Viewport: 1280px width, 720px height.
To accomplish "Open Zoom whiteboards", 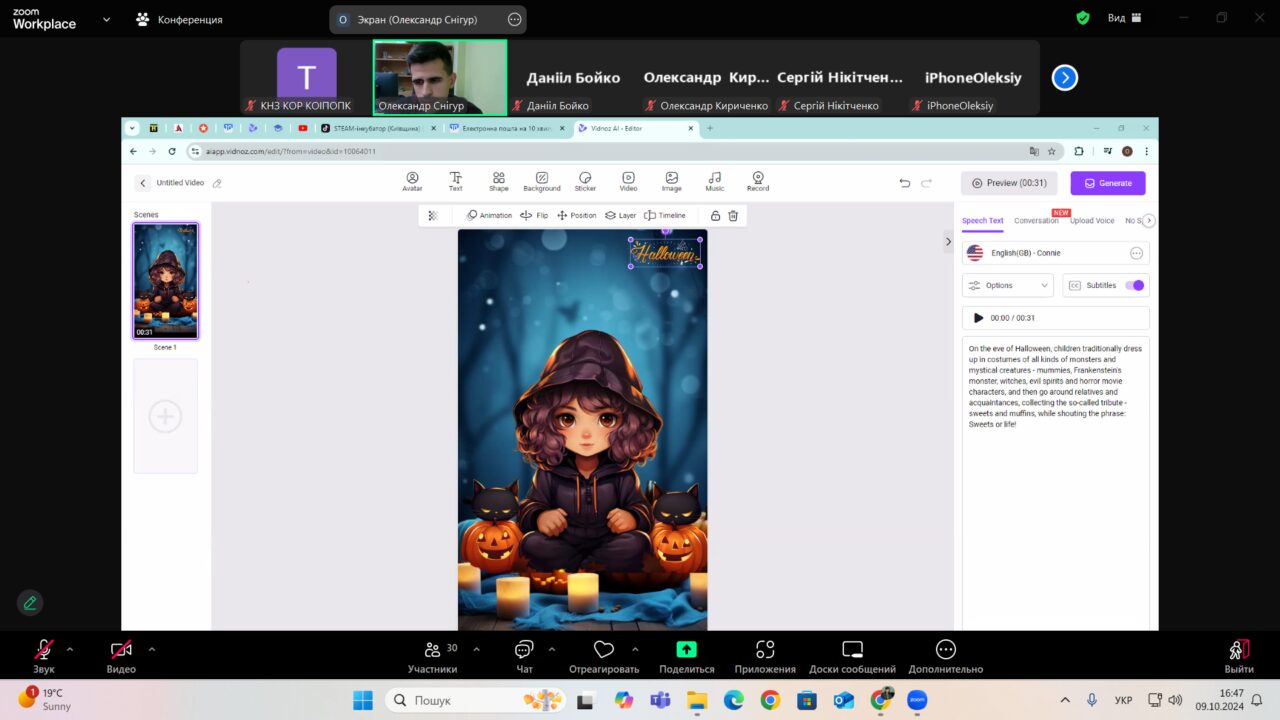I will point(853,655).
